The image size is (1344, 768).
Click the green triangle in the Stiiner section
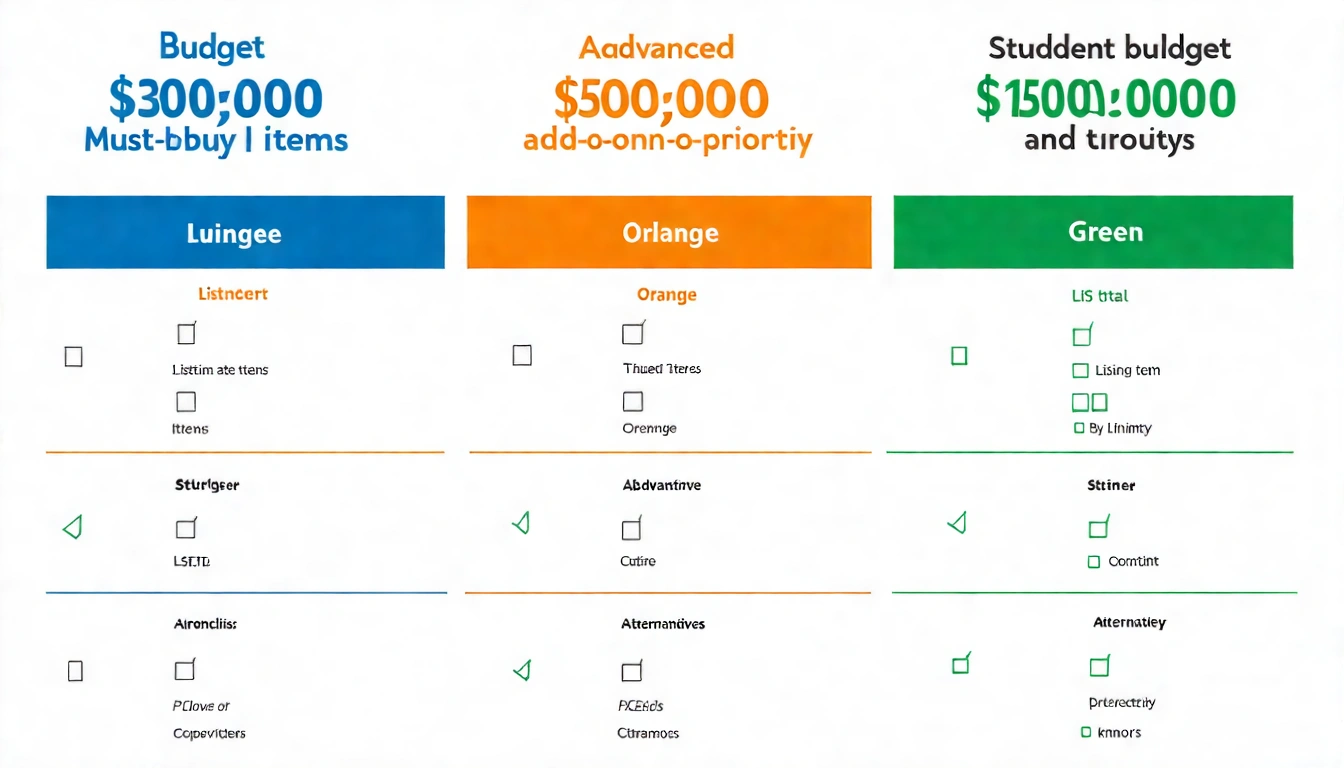tap(958, 522)
